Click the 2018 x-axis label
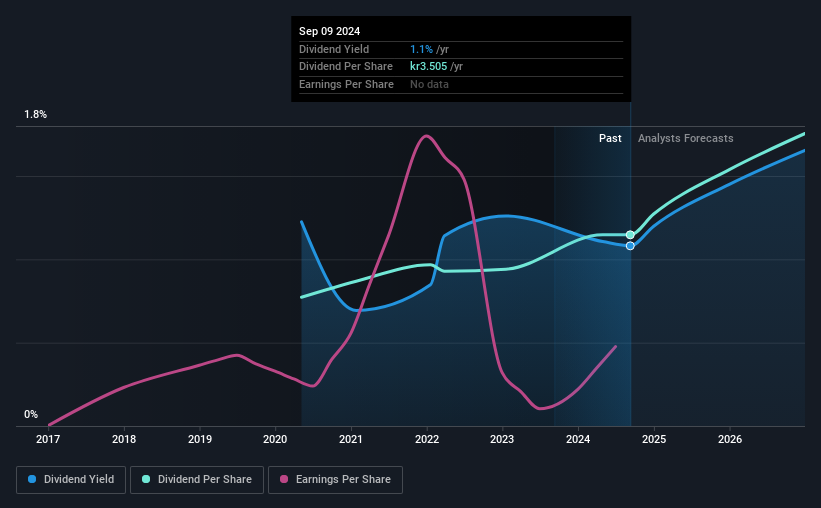The height and width of the screenshot is (508, 821). pyautogui.click(x=124, y=439)
